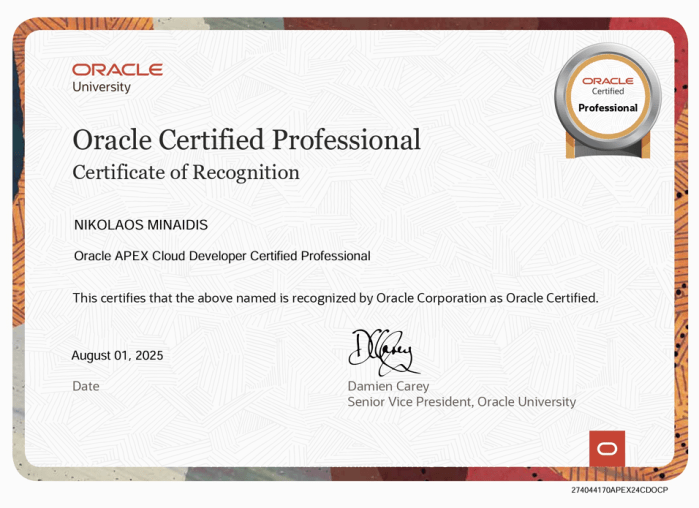Click the red Oracle logo at top left
This screenshot has height=508, width=699.
[x=117, y=69]
